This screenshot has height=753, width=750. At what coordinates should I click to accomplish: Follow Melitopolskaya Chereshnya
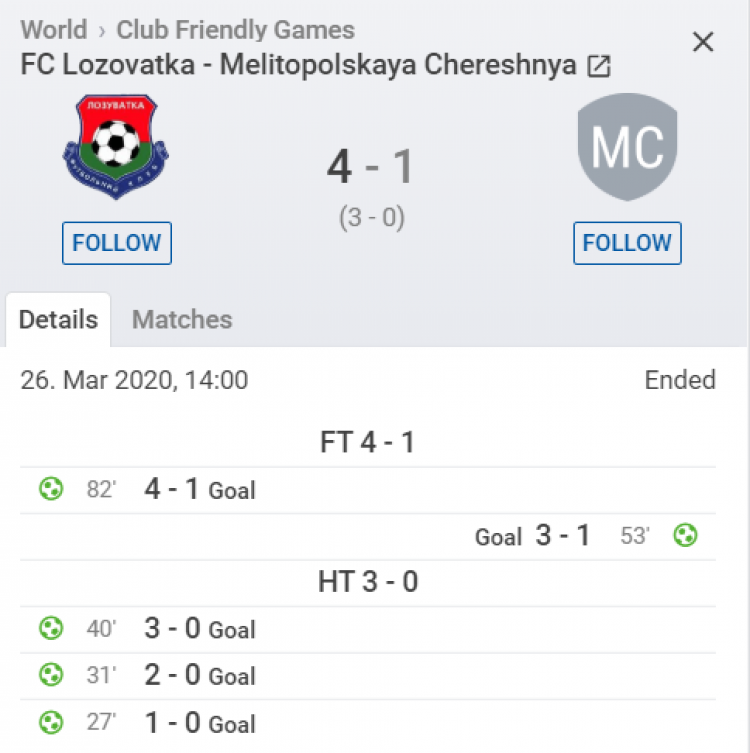[627, 243]
